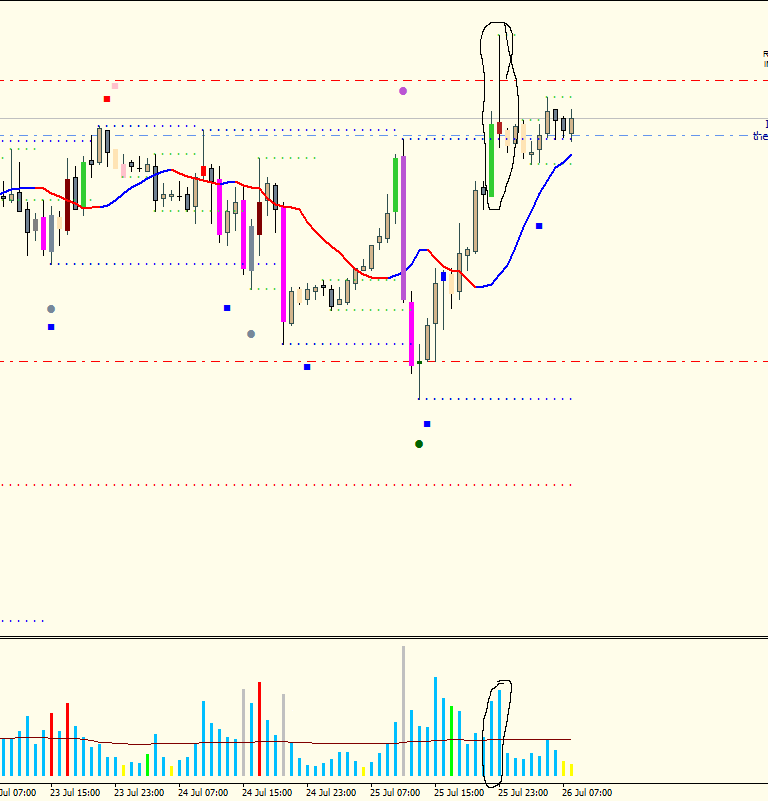Click the purple circle marker above the chart
Screen dimensions: 768x801
click(403, 91)
